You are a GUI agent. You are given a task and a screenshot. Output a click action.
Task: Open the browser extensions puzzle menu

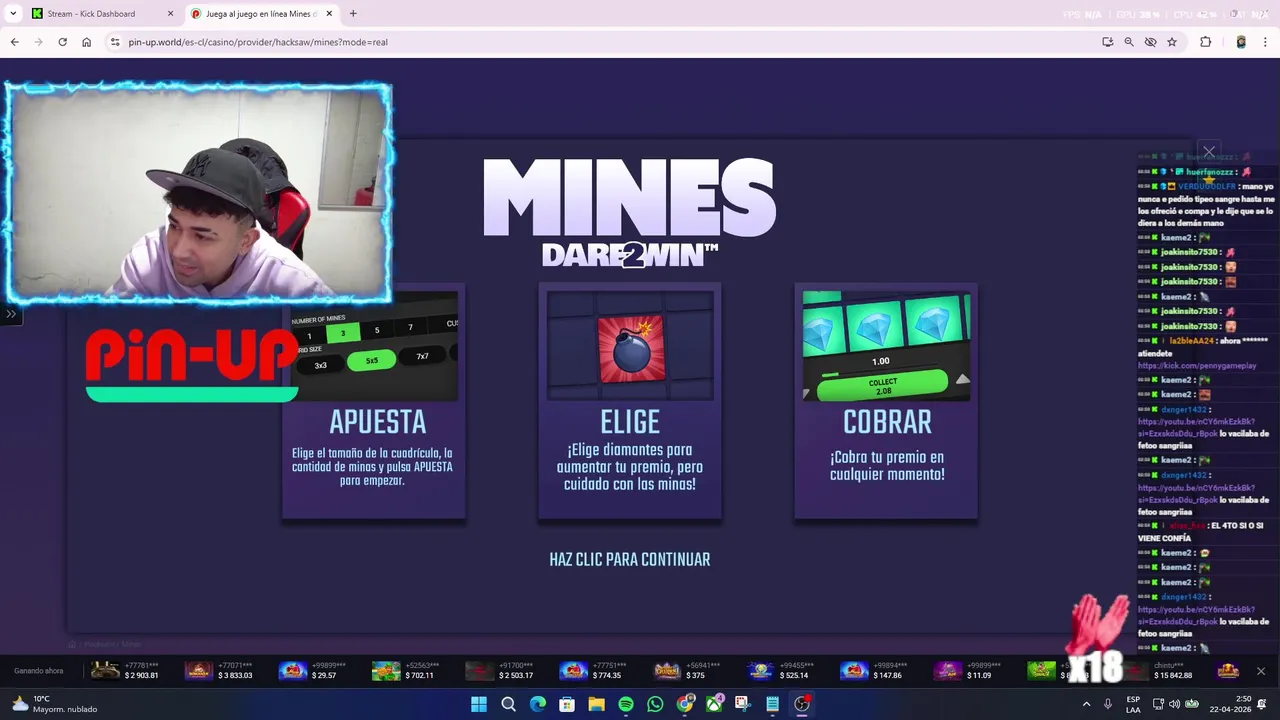click(x=1205, y=42)
